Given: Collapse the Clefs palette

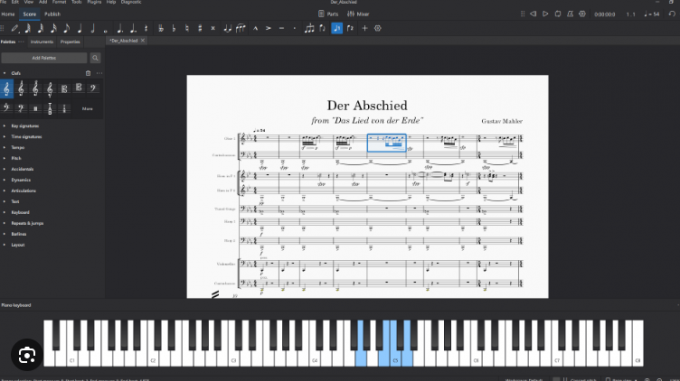Looking at the screenshot, I should click(4, 73).
